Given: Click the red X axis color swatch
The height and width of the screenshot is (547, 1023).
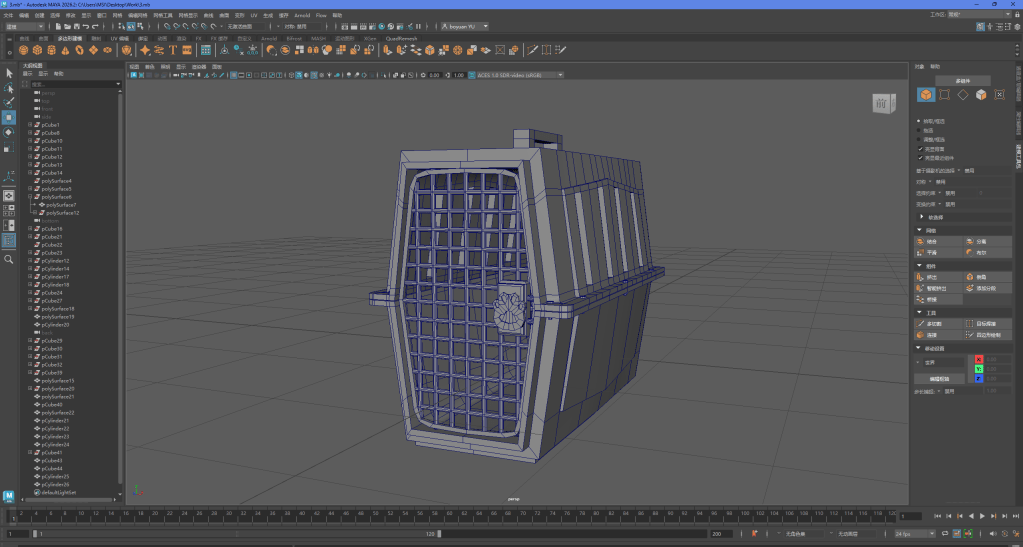Looking at the screenshot, I should pyautogui.click(x=979, y=359).
